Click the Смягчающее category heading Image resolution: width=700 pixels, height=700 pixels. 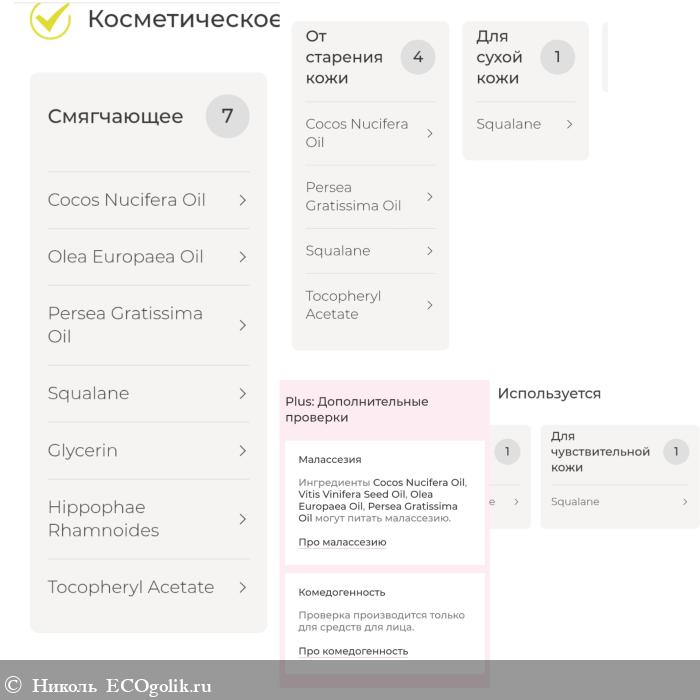tap(116, 117)
